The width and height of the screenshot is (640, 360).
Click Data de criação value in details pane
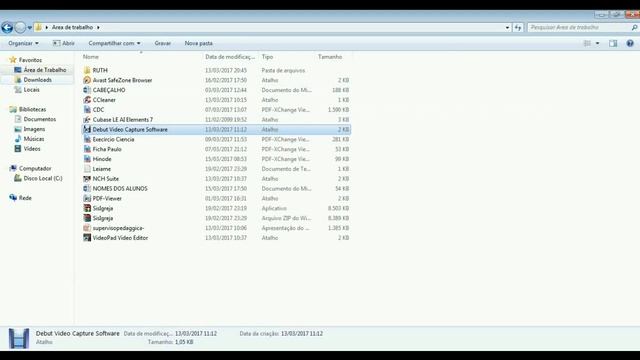pos(302,333)
